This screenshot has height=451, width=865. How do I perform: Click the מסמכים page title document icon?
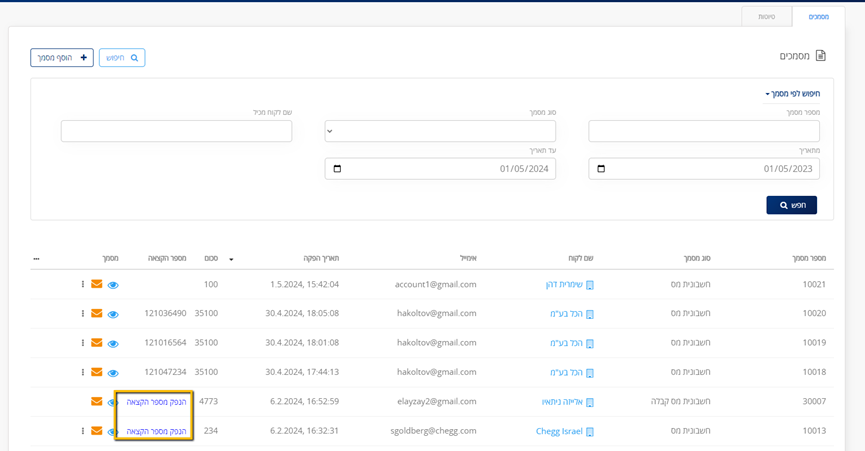coord(821,56)
